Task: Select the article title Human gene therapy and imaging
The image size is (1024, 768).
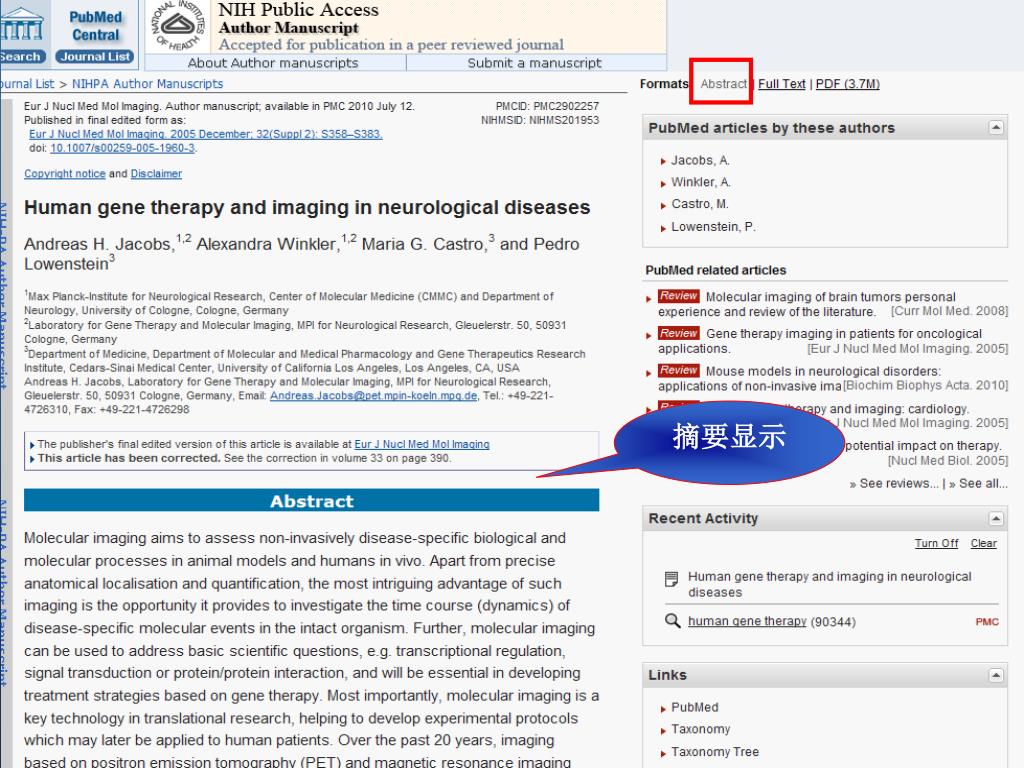Action: (307, 207)
